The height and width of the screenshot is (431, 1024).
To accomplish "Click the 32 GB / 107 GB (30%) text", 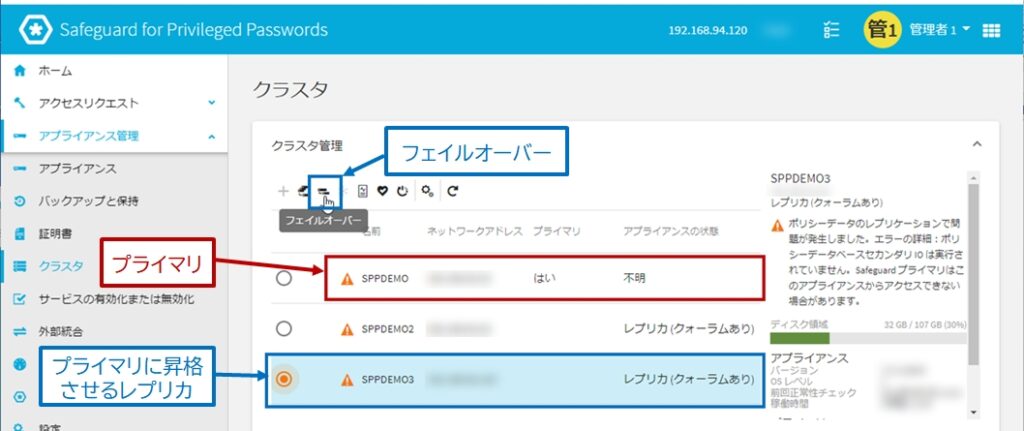I will (925, 325).
